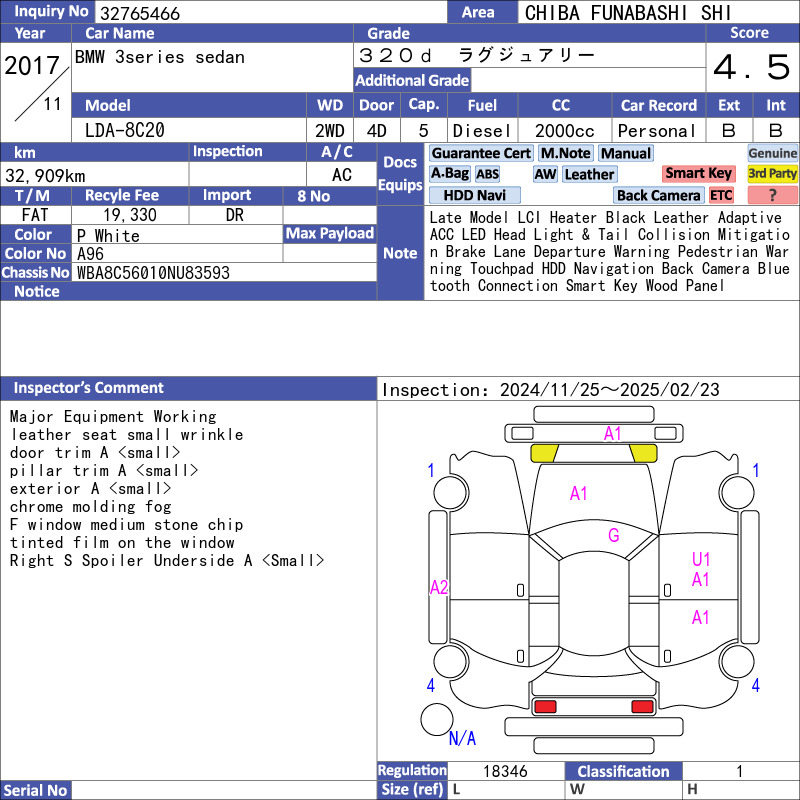Click the Inquiry No value 32765466
Viewport: 800px width, 800px height.
pyautogui.click(x=140, y=13)
